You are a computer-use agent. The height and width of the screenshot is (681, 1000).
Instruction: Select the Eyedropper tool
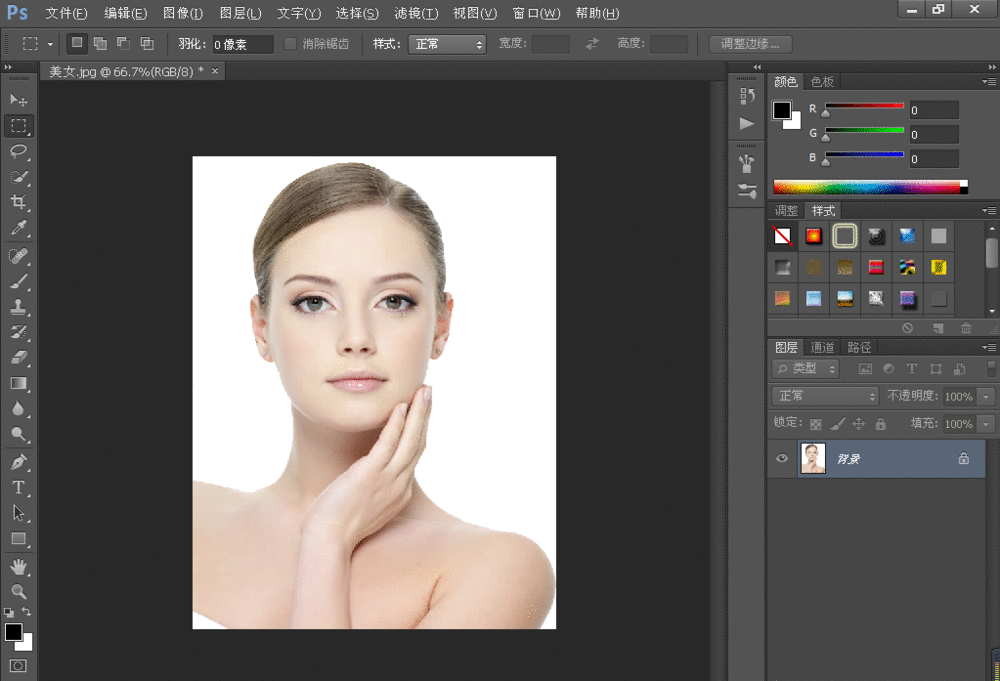point(19,229)
